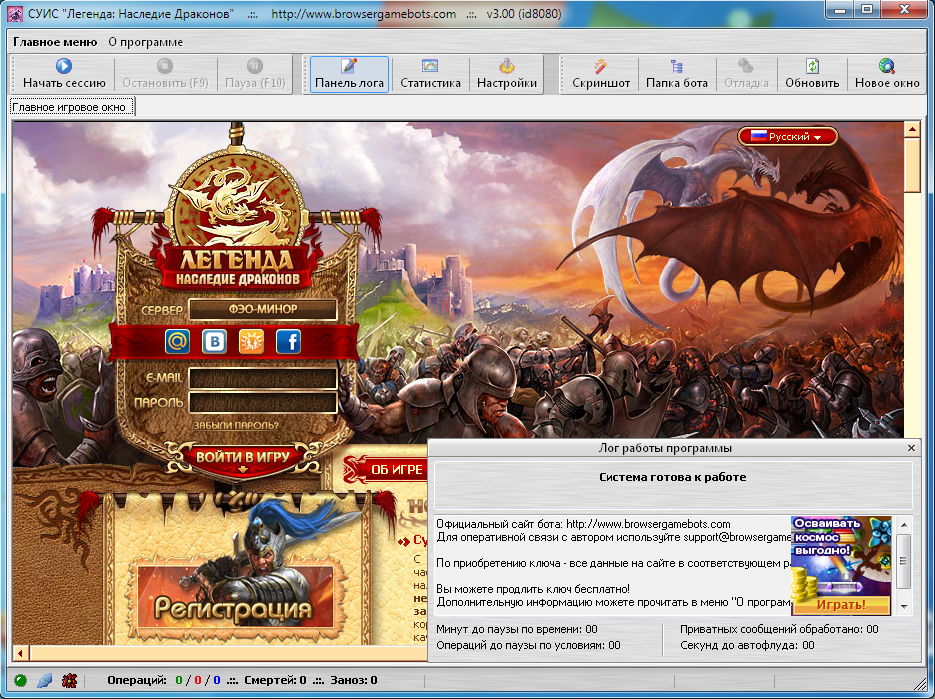Log in with the Mail.ru @ icon
This screenshot has width=935, height=699.
coord(177,342)
